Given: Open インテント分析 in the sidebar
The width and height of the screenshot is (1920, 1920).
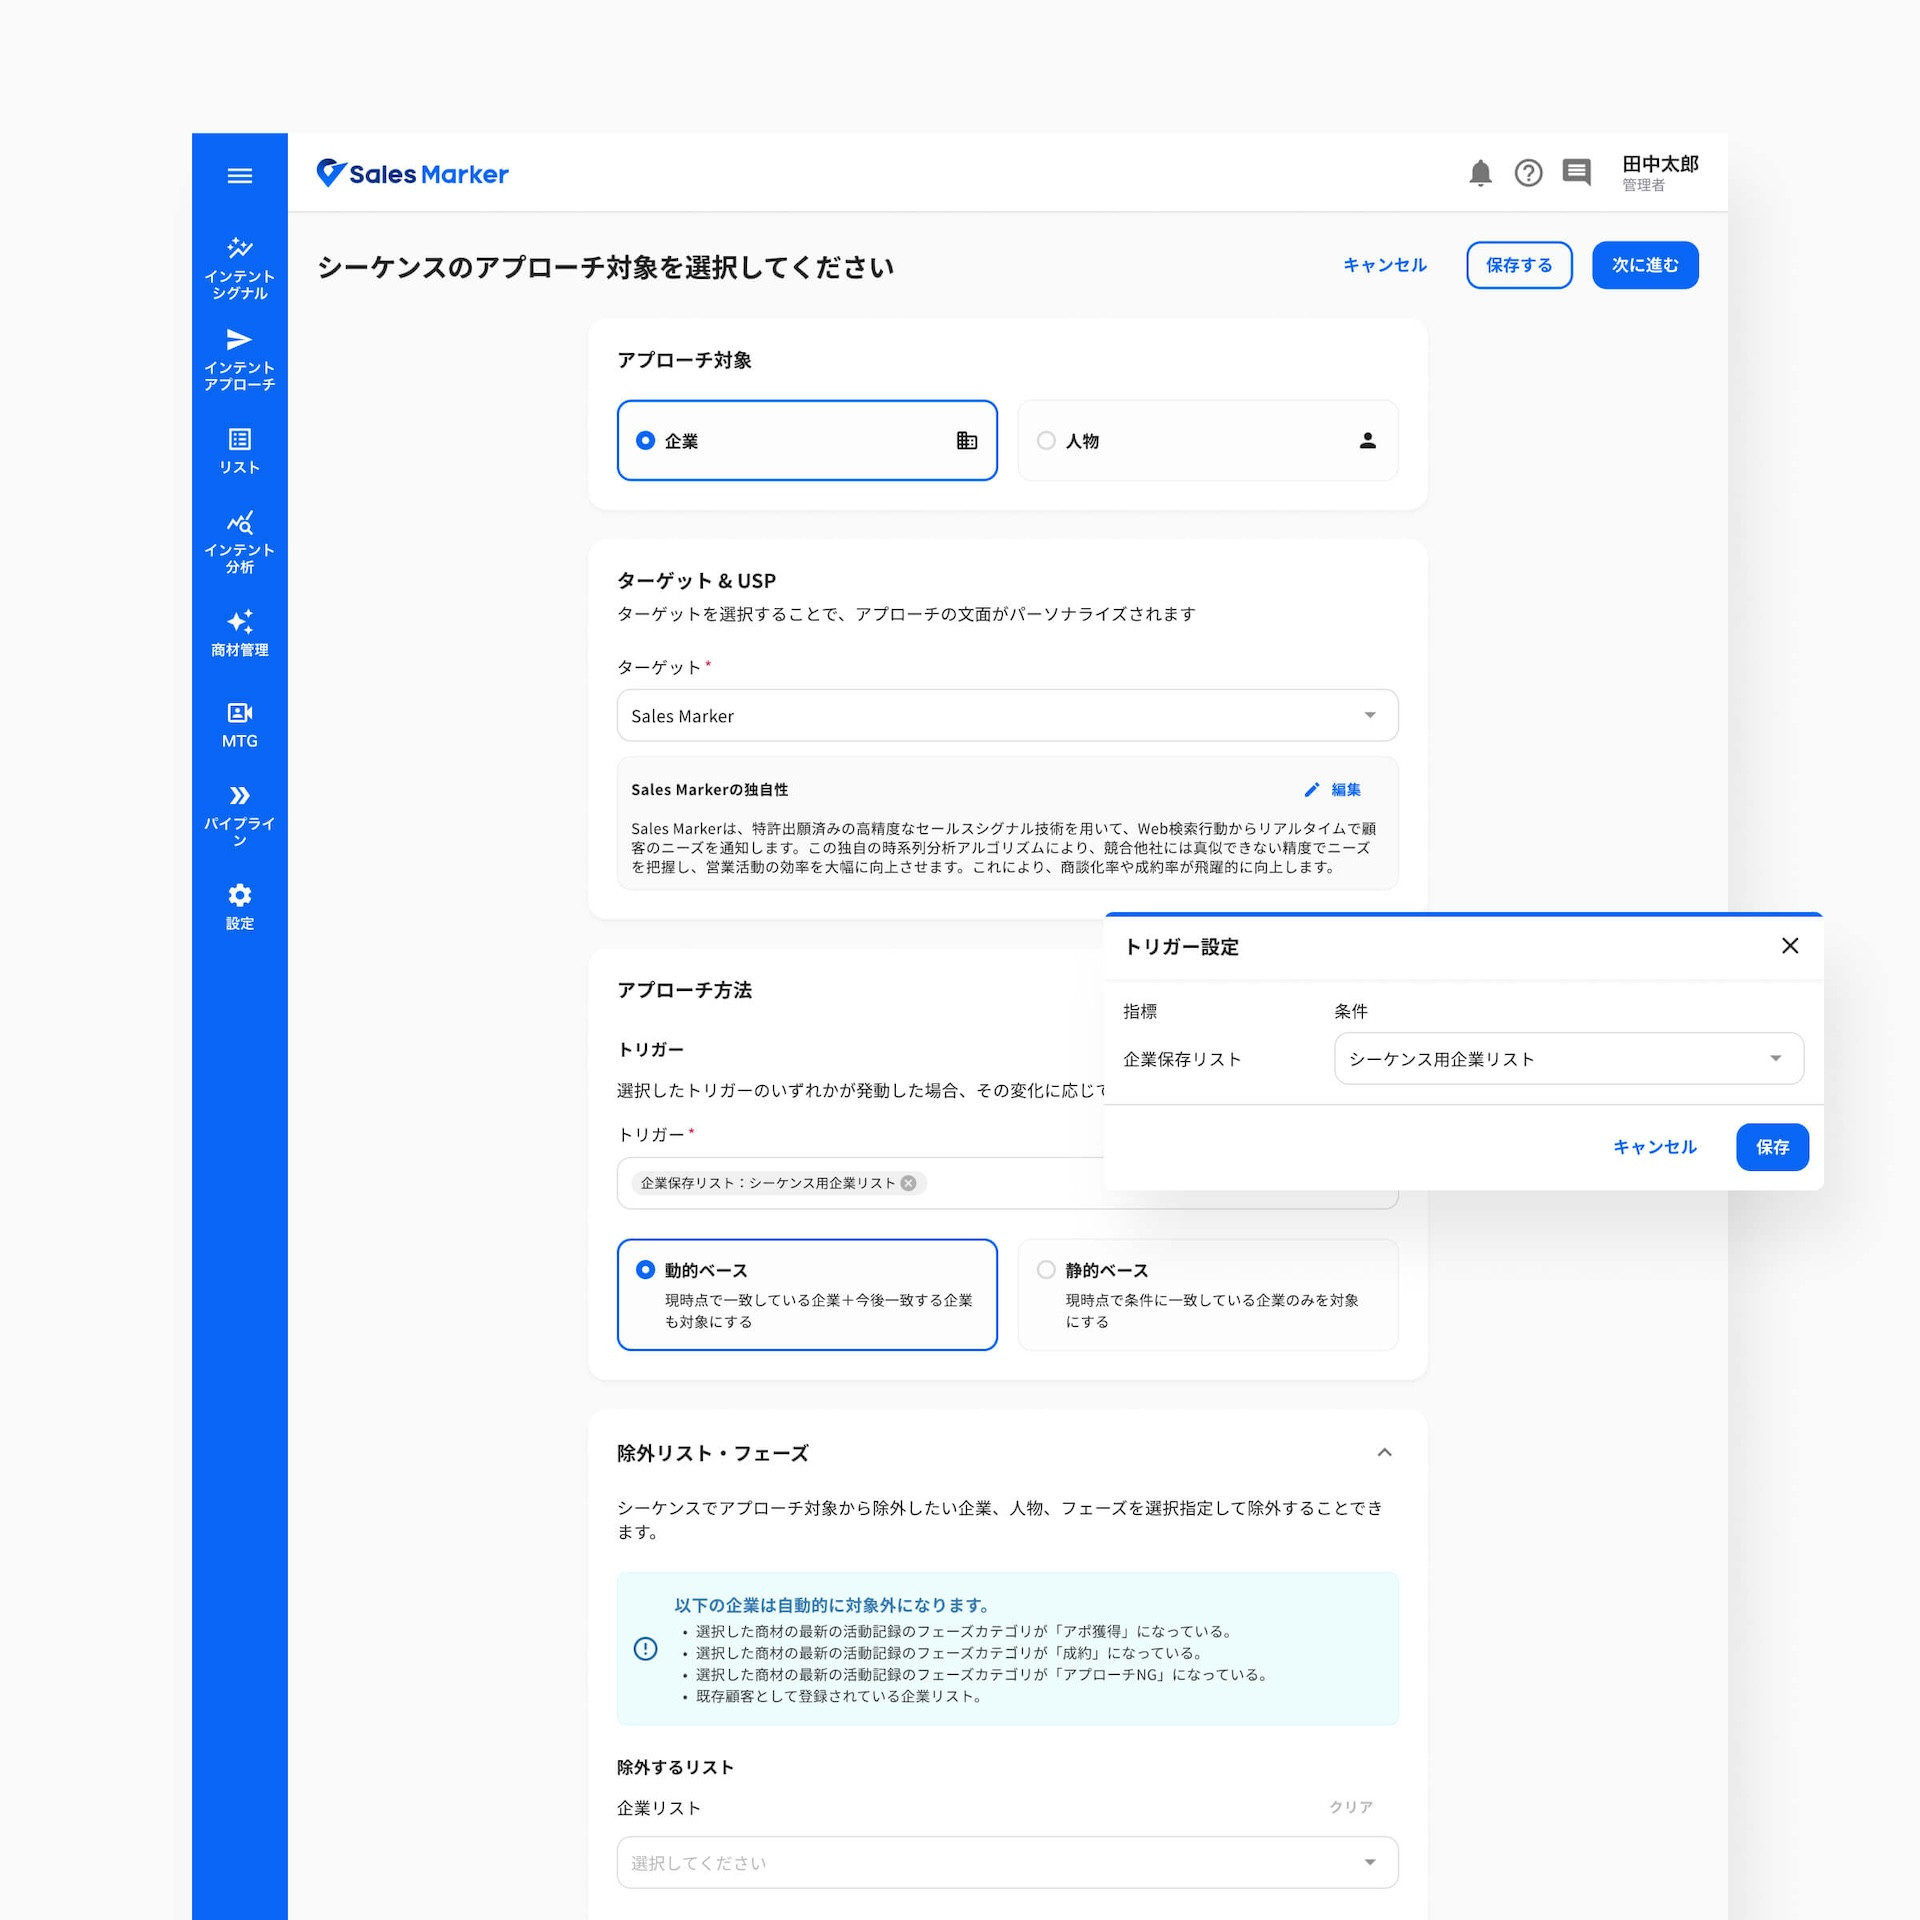Looking at the screenshot, I should 239,542.
